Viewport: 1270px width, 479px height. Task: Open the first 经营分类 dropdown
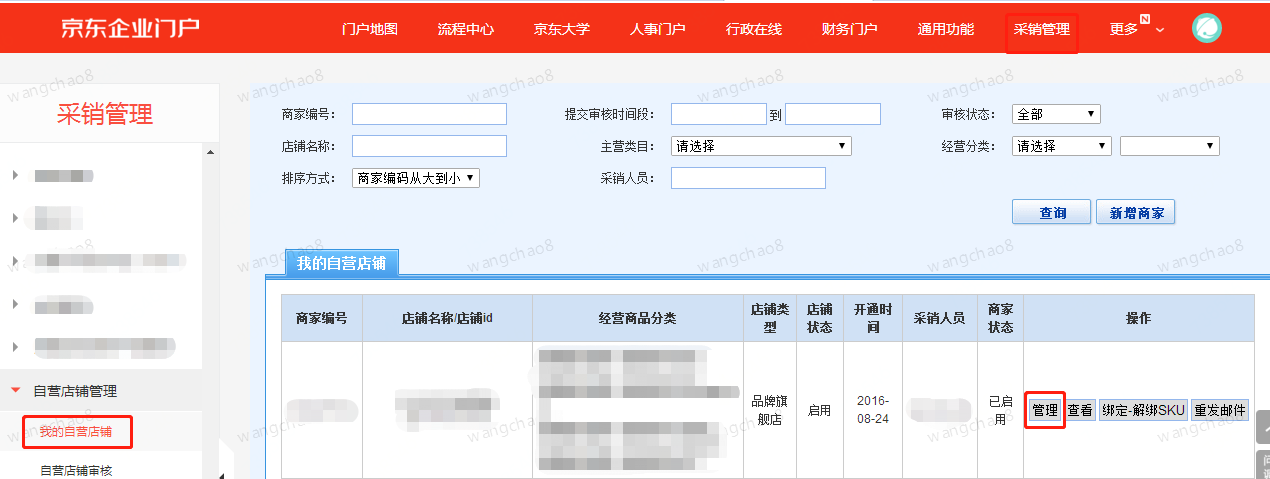pos(1062,146)
